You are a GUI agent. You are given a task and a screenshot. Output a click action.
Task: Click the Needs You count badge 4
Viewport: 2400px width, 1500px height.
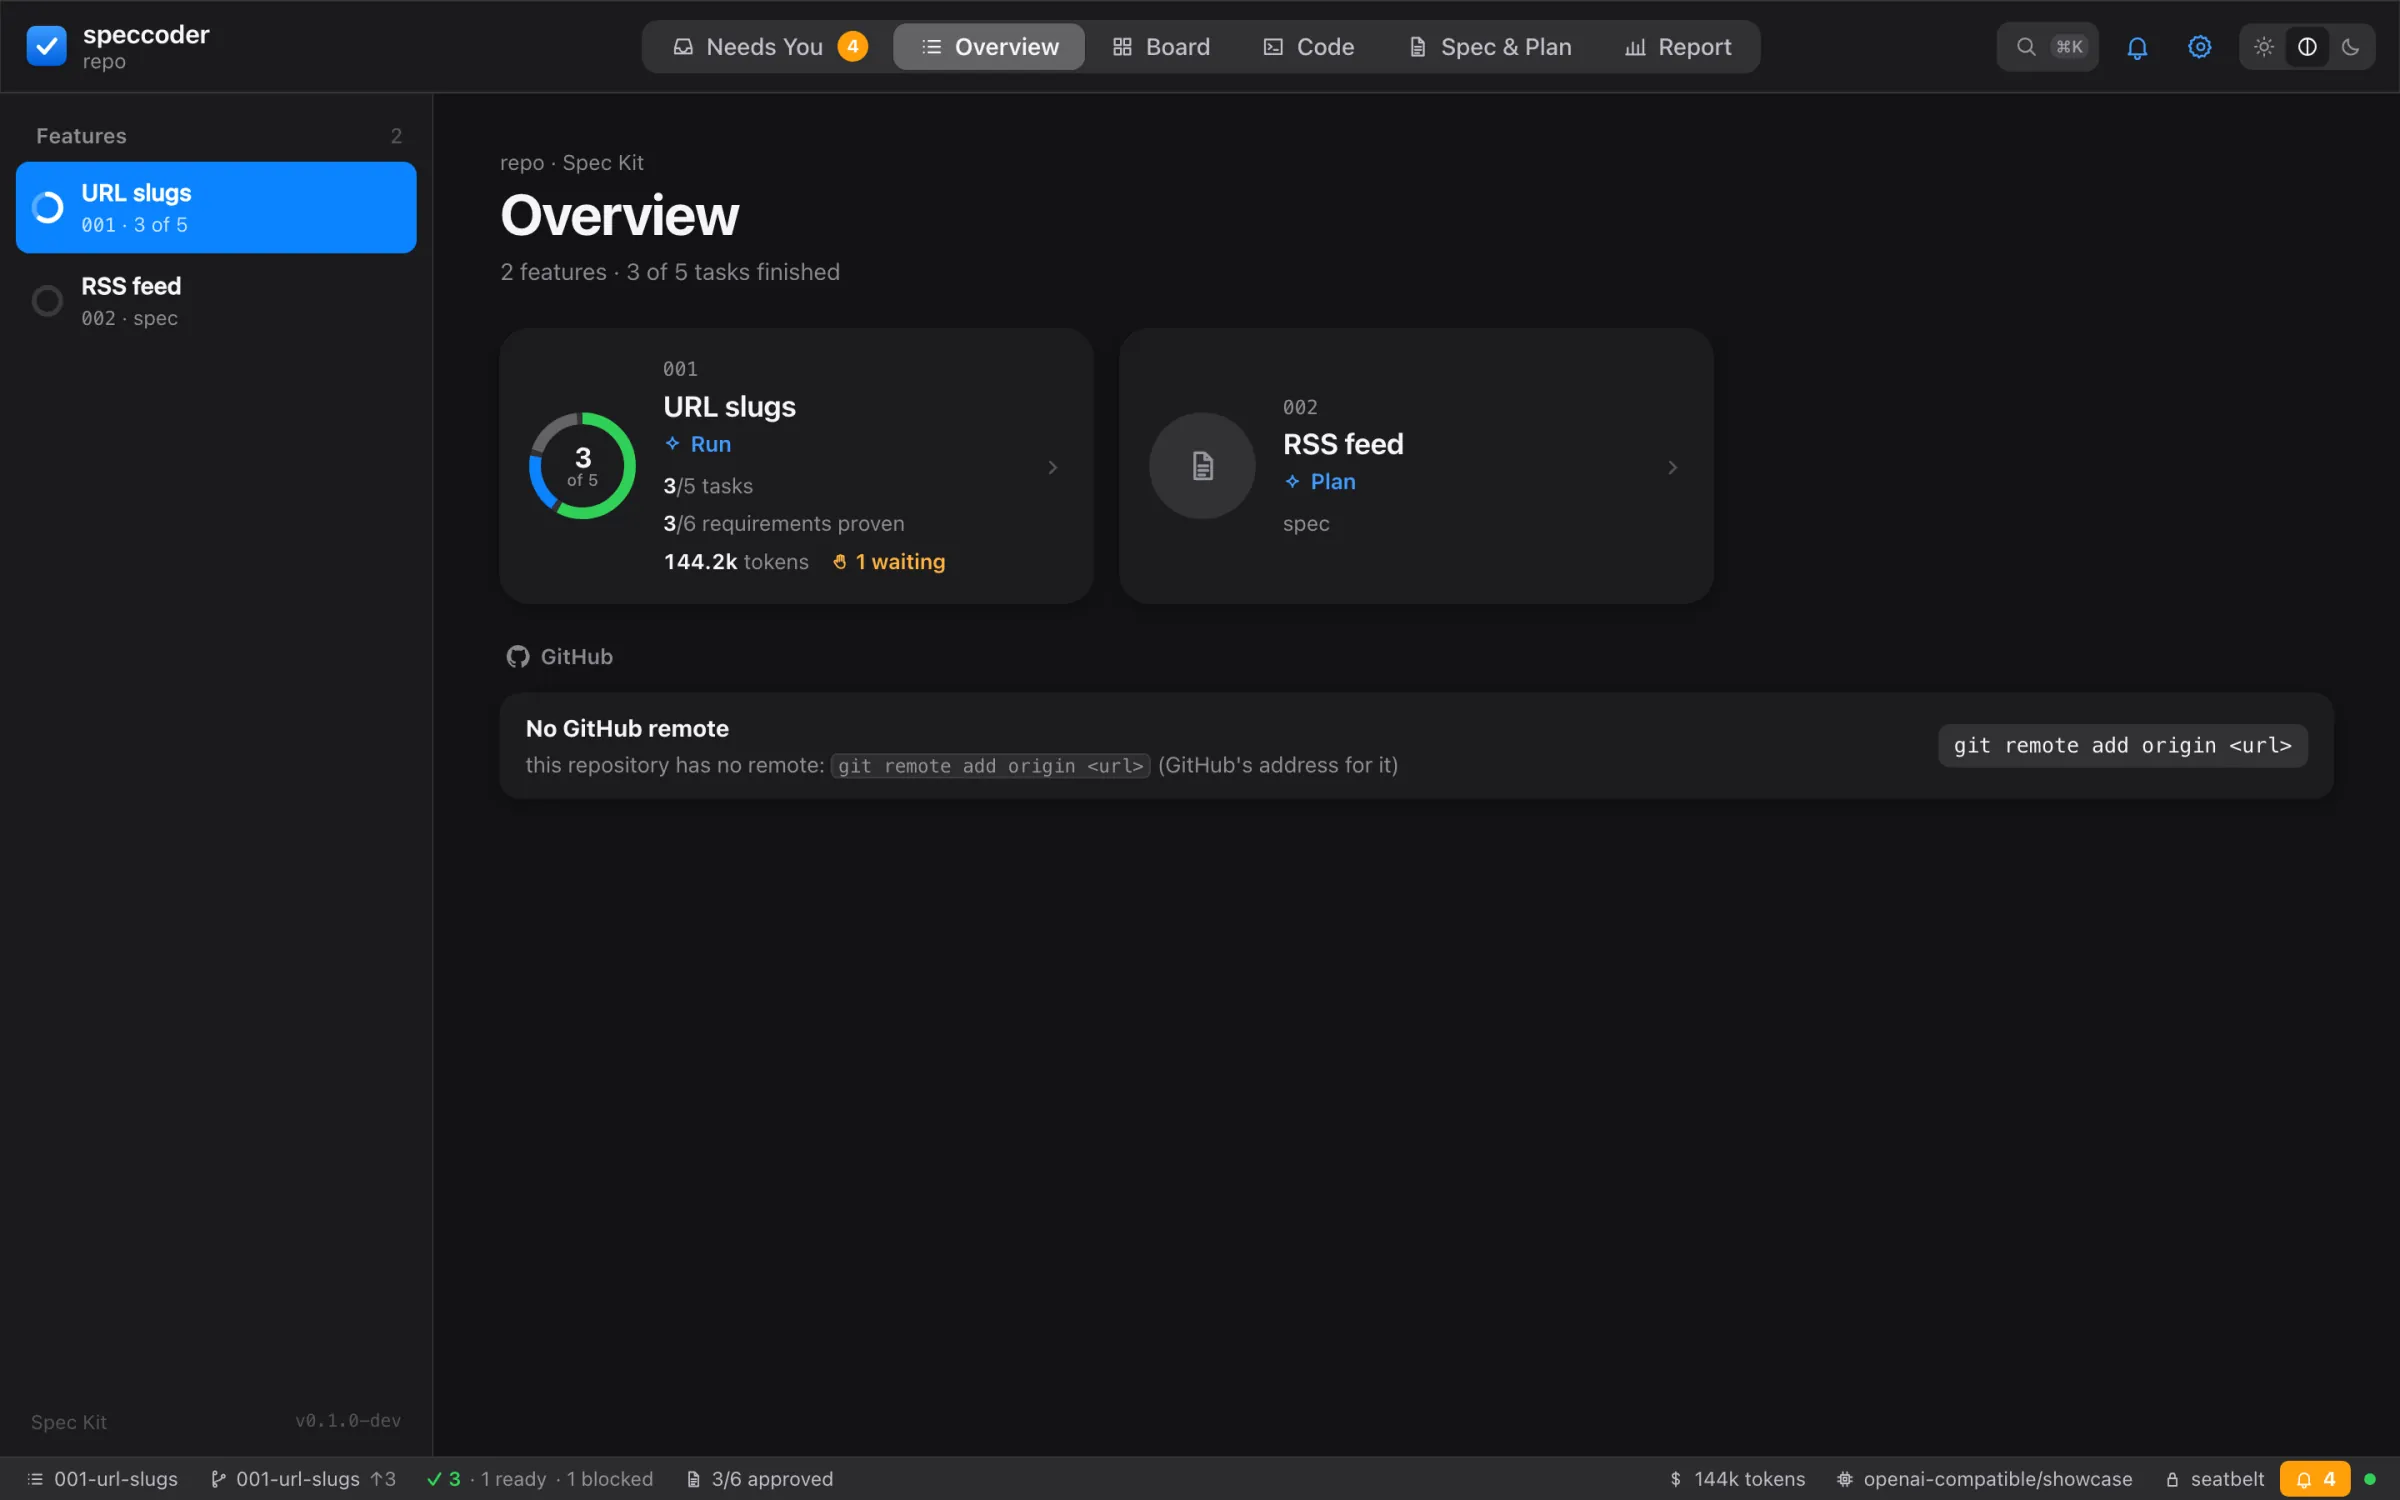tap(853, 47)
